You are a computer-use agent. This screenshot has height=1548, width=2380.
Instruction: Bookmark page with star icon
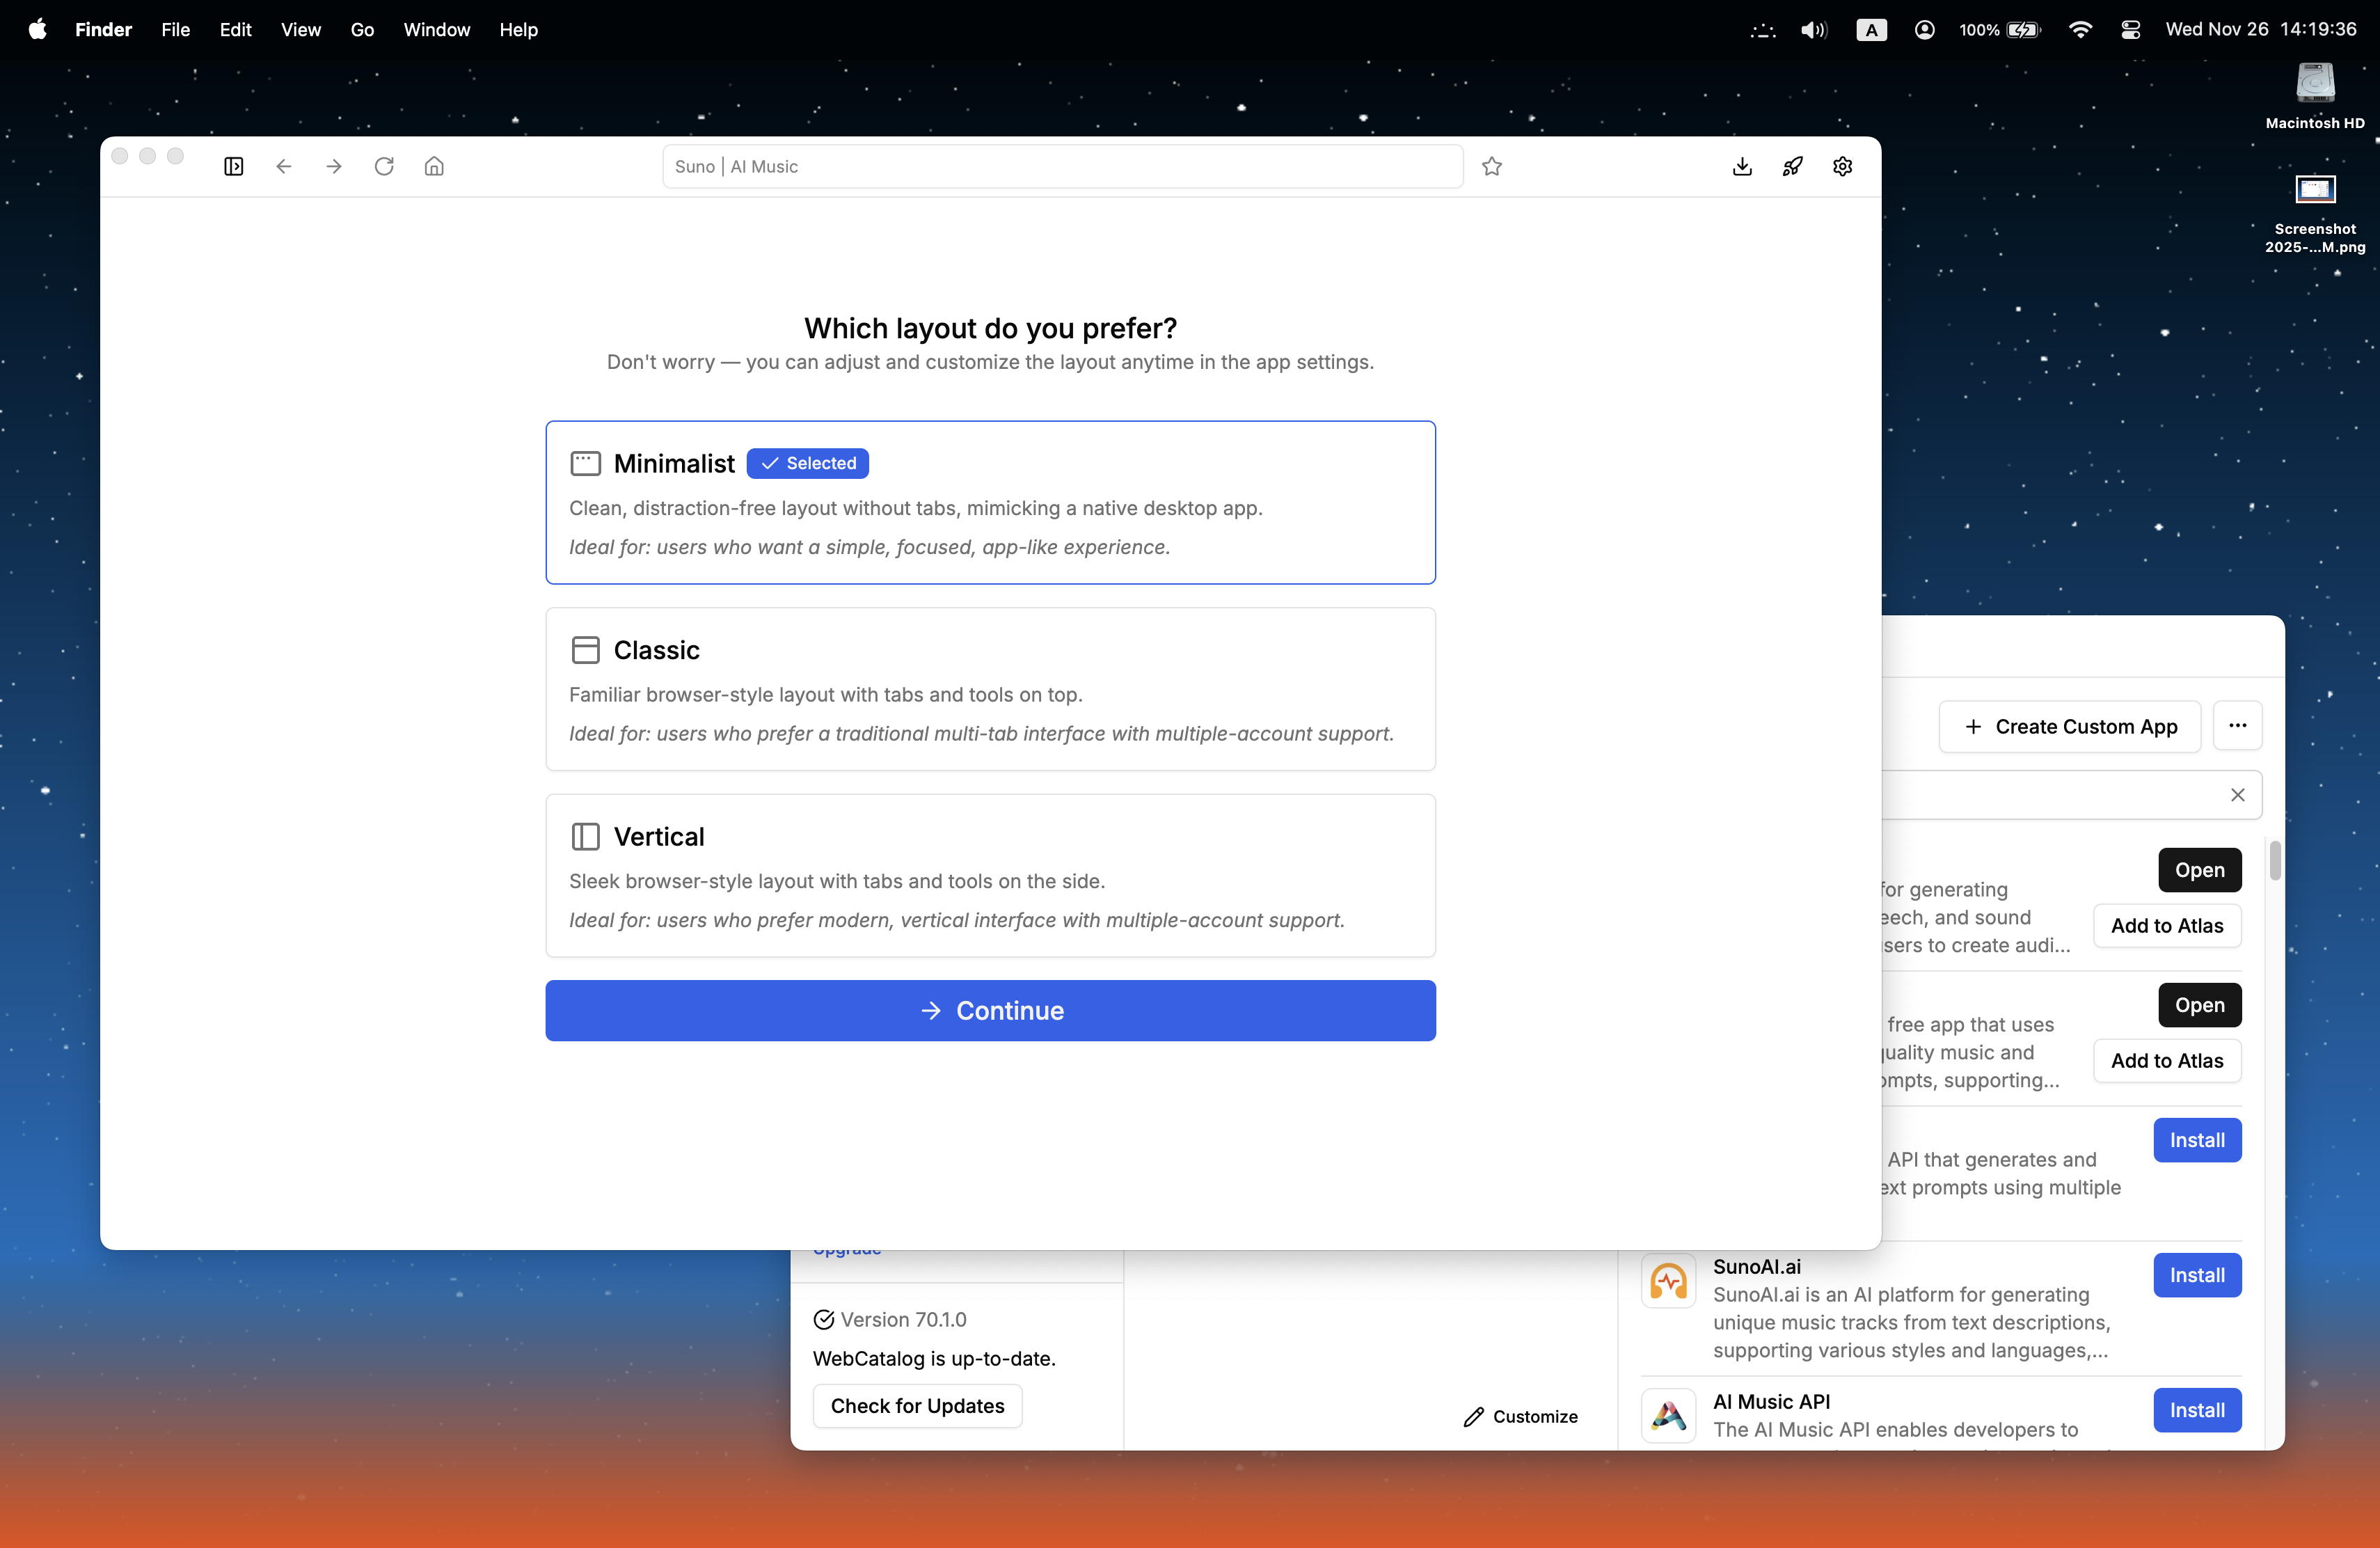tap(1492, 166)
